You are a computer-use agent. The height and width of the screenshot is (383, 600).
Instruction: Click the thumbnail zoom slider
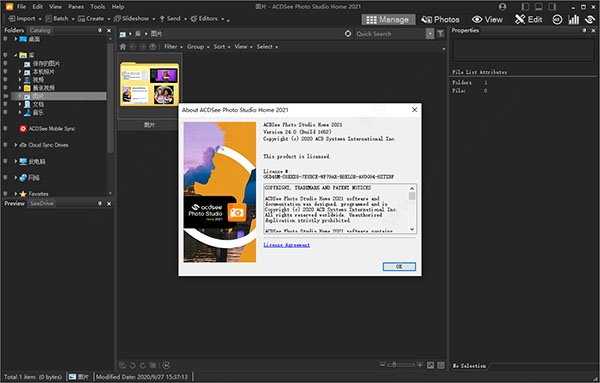[x=400, y=365]
